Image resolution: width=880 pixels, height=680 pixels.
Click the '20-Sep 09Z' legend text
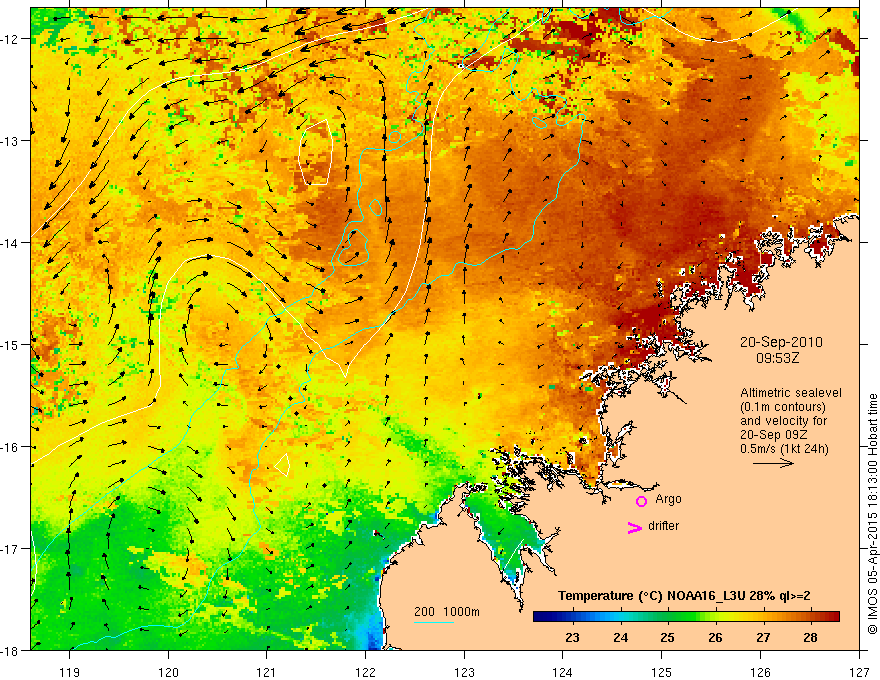(x=774, y=435)
